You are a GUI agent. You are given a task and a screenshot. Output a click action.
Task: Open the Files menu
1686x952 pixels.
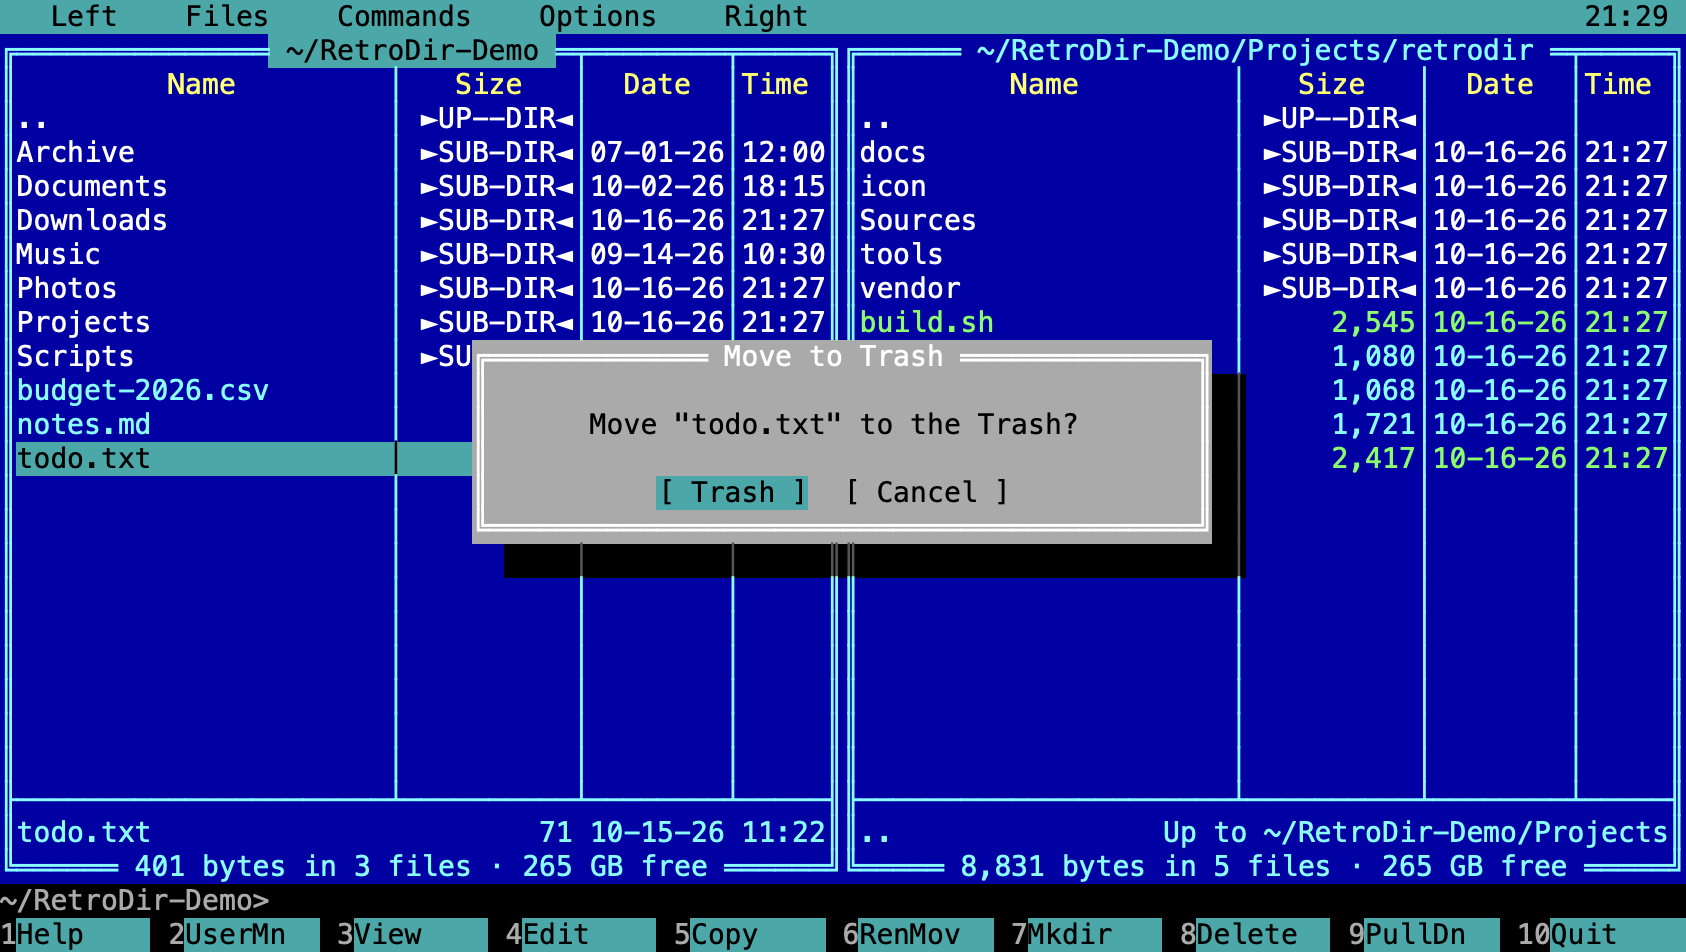pos(227,16)
